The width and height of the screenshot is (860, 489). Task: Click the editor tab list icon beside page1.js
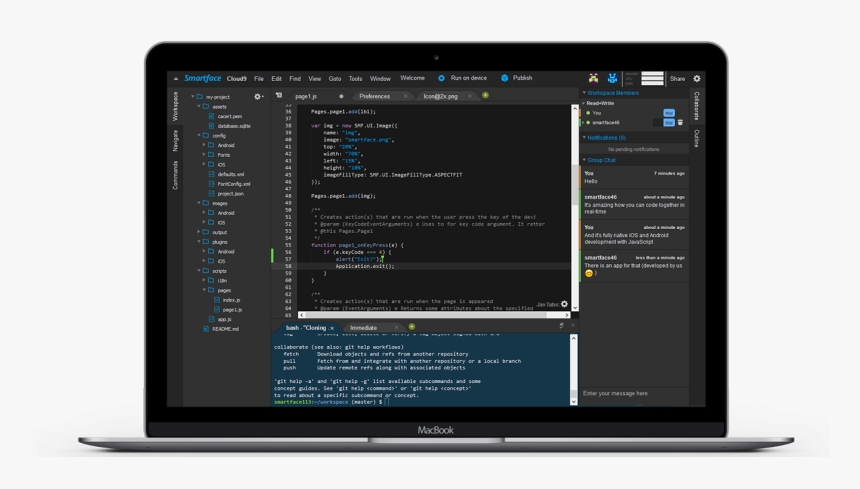(279, 95)
